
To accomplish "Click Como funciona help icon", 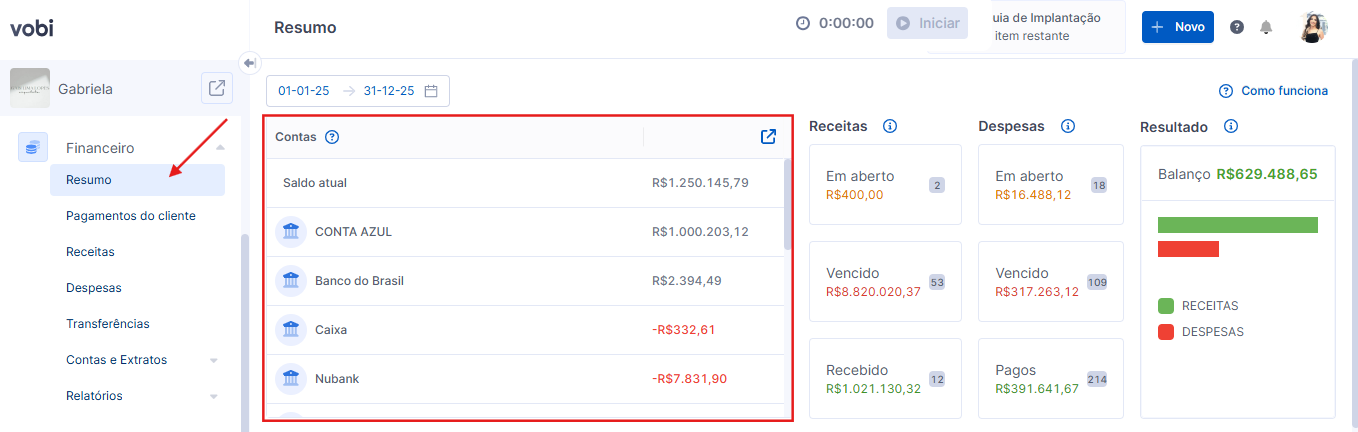I will (x=1226, y=91).
